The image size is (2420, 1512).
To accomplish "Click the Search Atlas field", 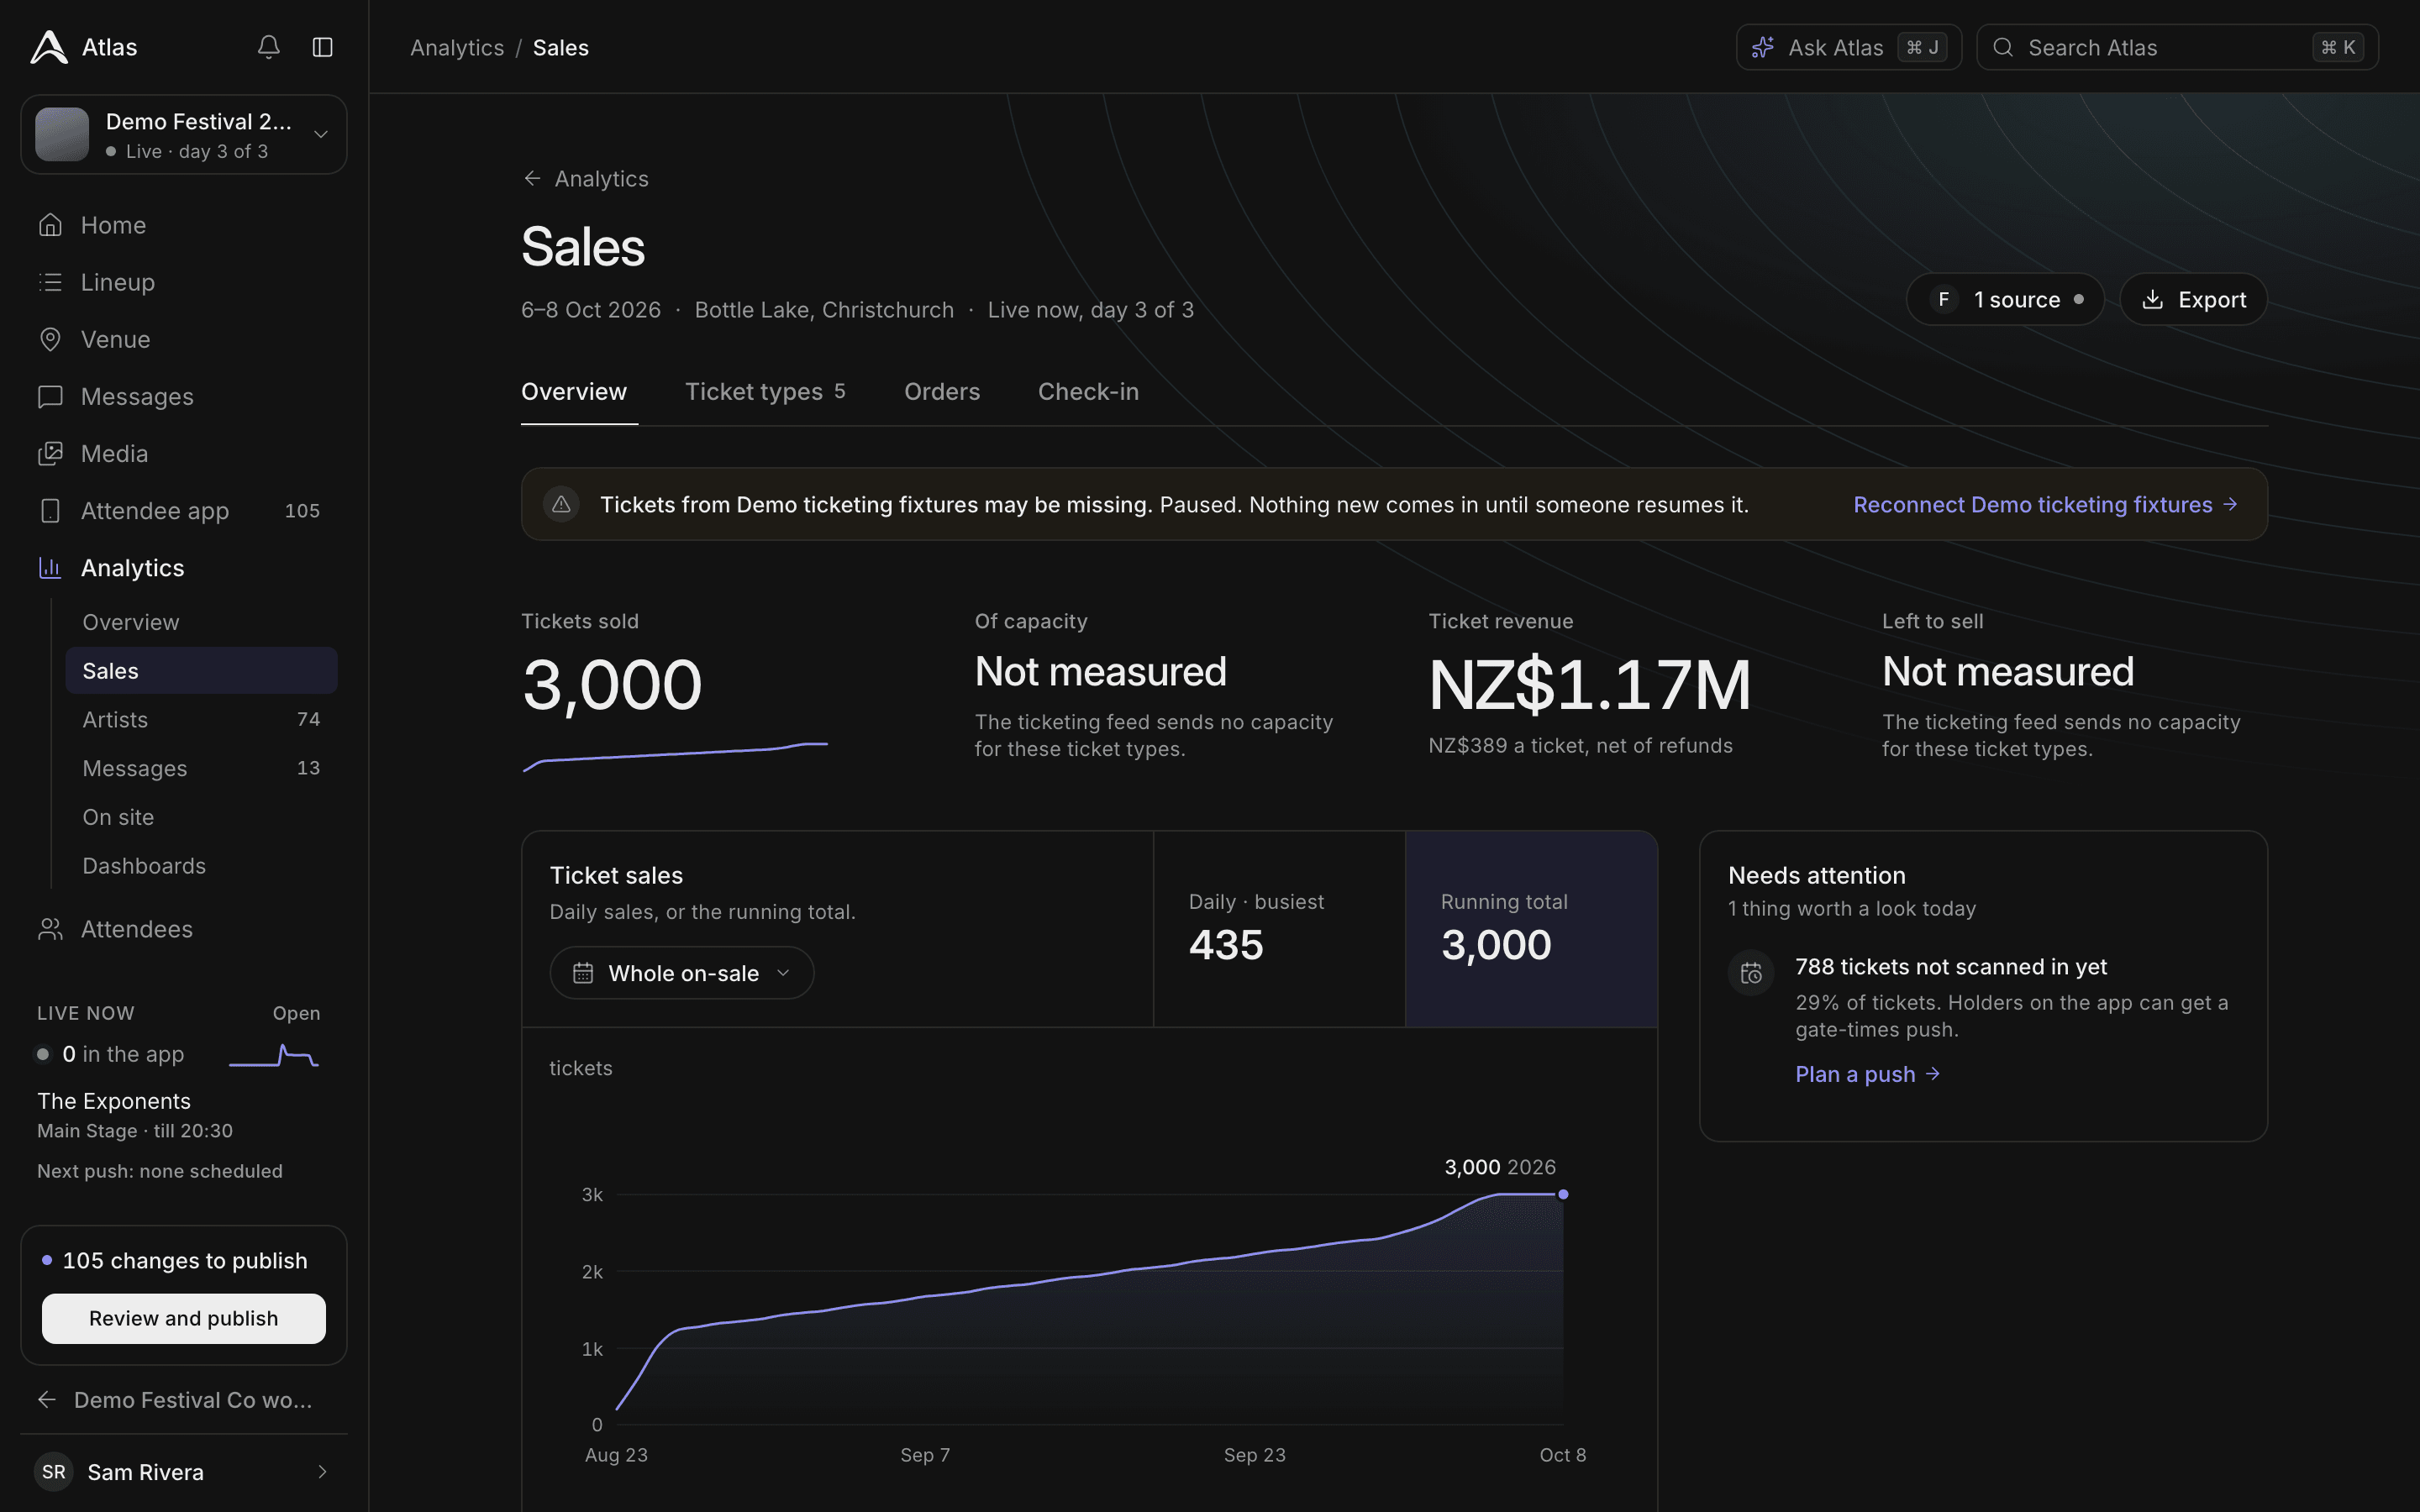I will tap(2177, 47).
